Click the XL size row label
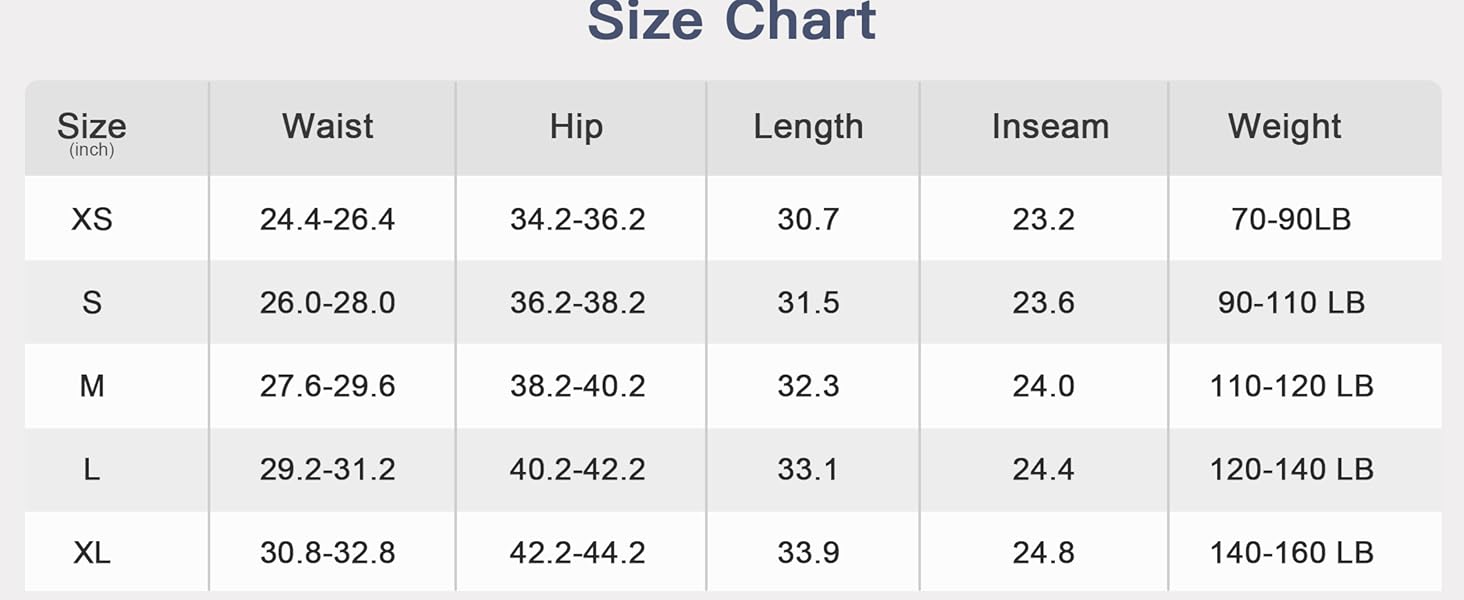Screen dimensions: 1464x600 click(x=92, y=552)
